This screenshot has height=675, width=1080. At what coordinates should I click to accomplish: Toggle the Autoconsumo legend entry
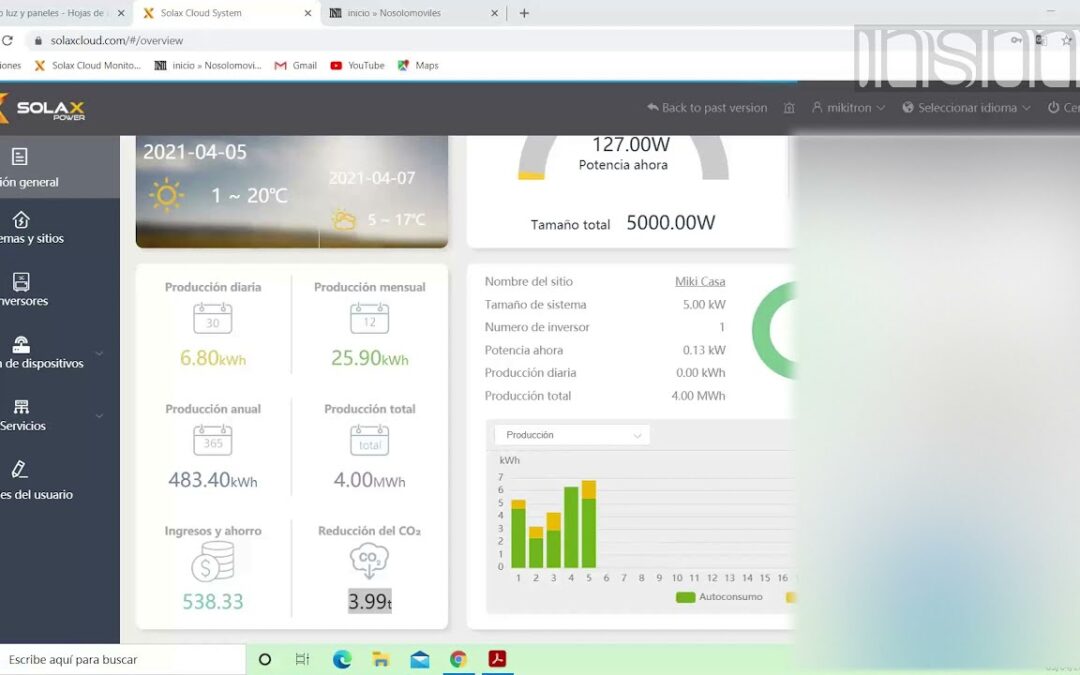coord(719,597)
